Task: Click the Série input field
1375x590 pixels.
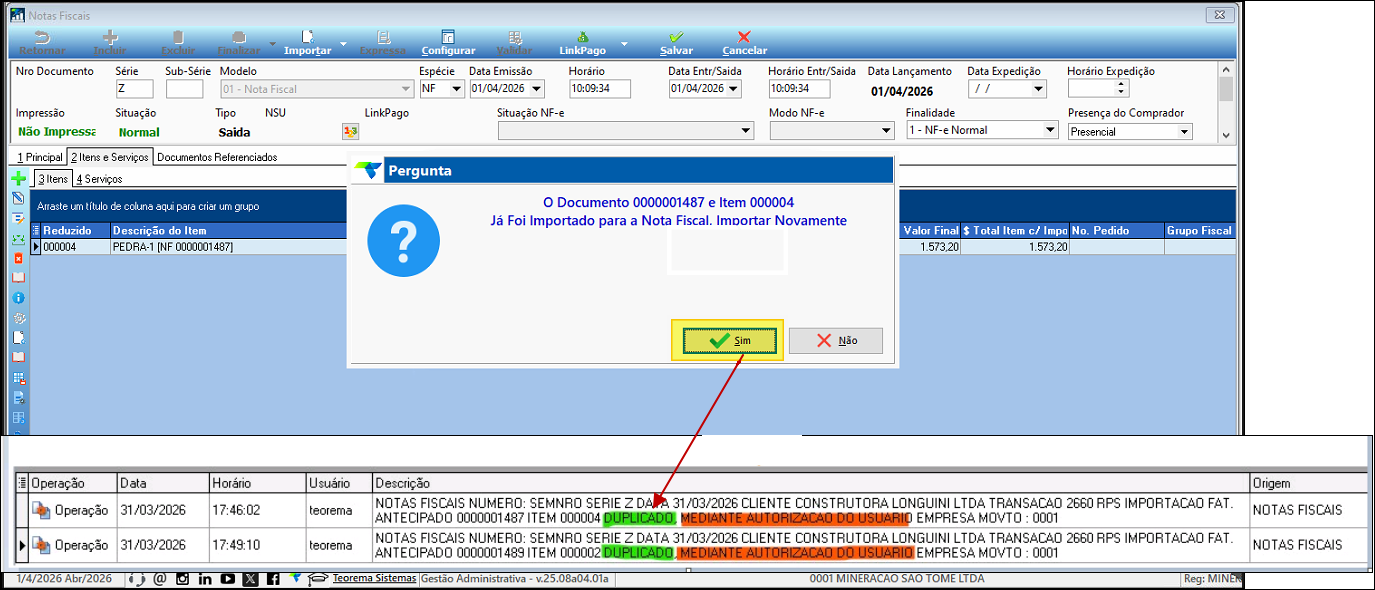Action: pos(134,88)
